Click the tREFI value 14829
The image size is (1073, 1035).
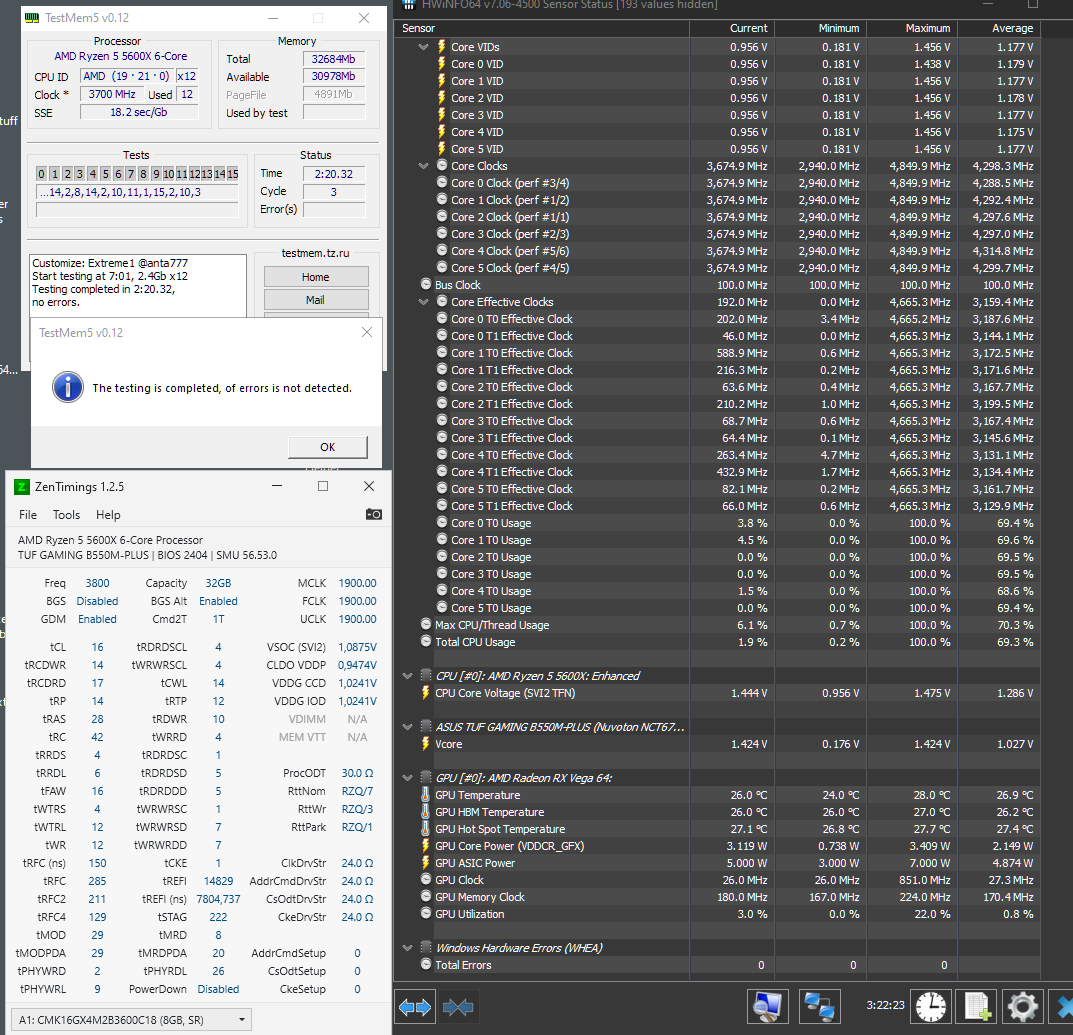pyautogui.click(x=218, y=881)
